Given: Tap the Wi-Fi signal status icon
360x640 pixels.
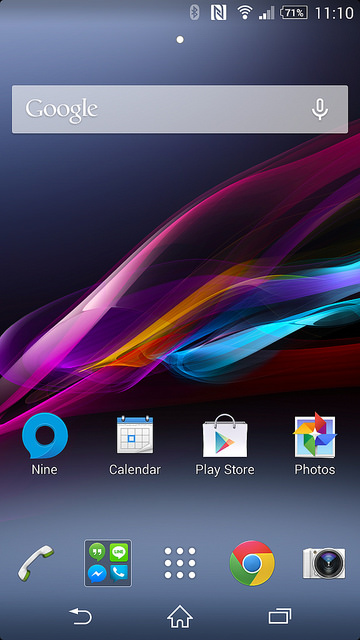Looking at the screenshot, I should [x=244, y=13].
